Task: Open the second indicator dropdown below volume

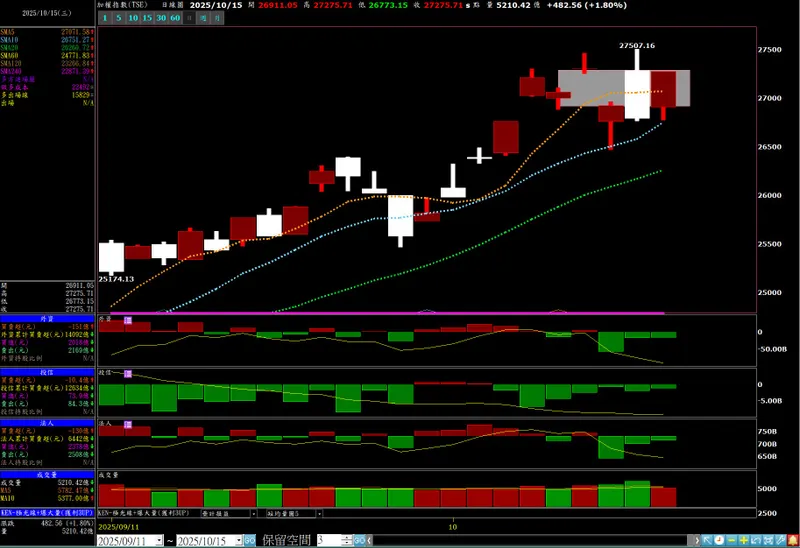Action: click(319, 513)
